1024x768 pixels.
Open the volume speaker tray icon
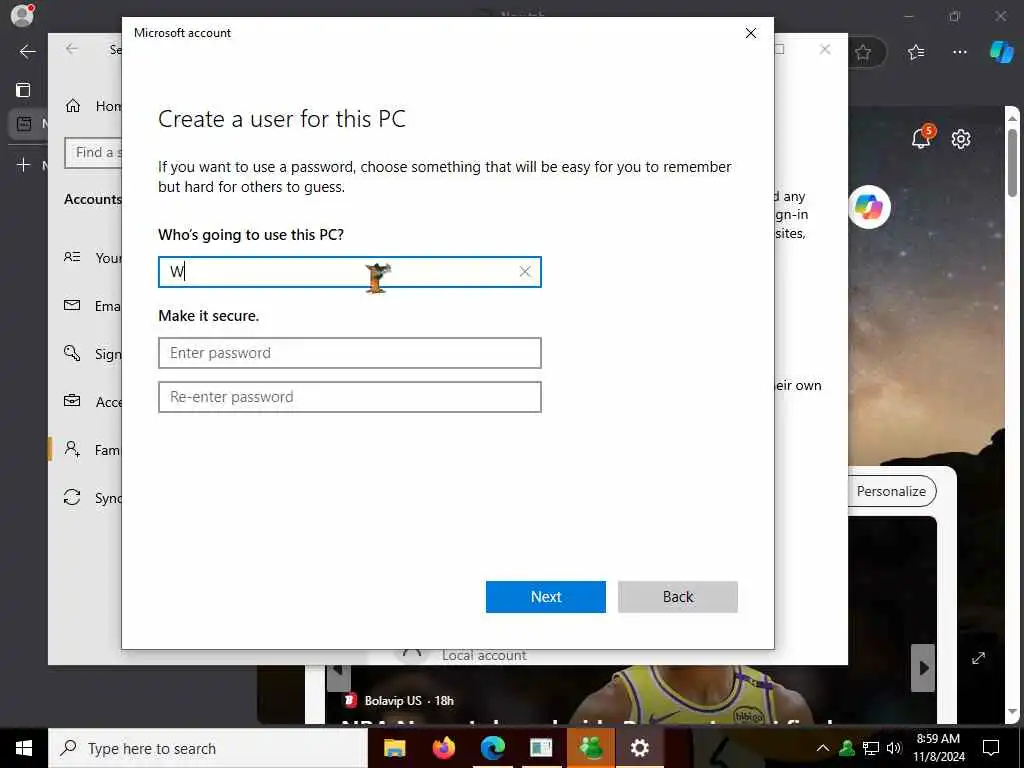[x=894, y=748]
